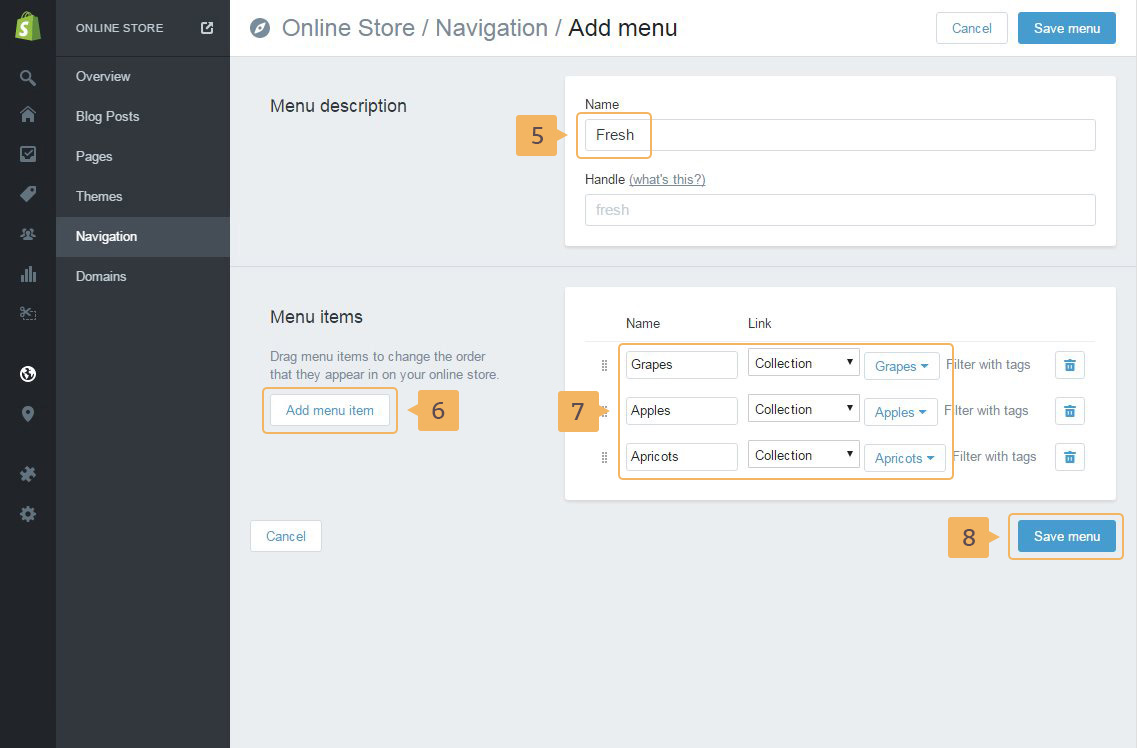Image resolution: width=1137 pixels, height=748 pixels.
Task: Delete the Apricots menu item with trash icon
Action: [x=1069, y=457]
